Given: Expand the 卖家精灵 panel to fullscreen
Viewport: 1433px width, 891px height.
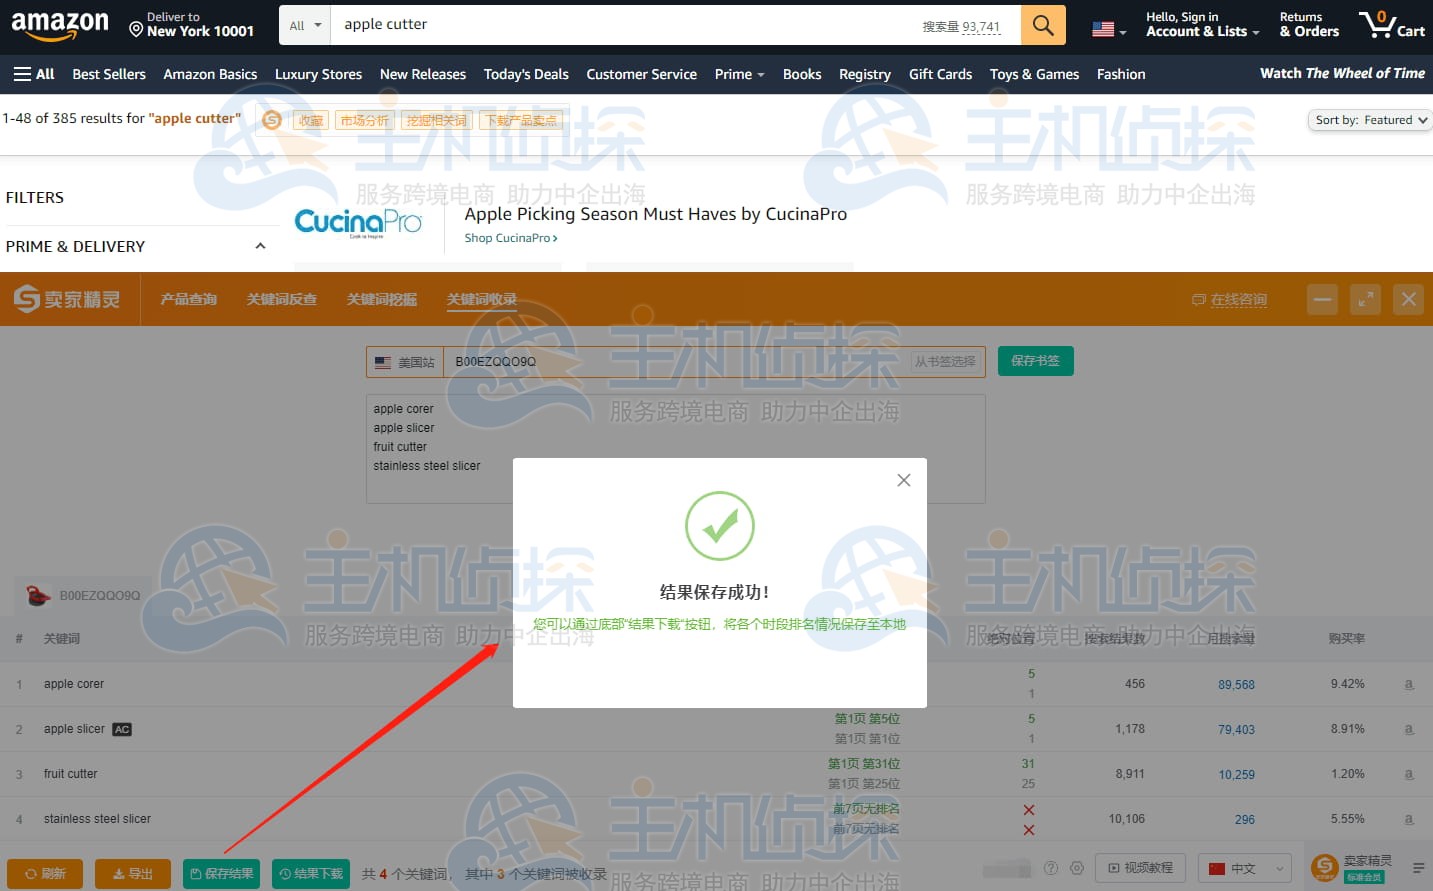Looking at the screenshot, I should (x=1365, y=299).
